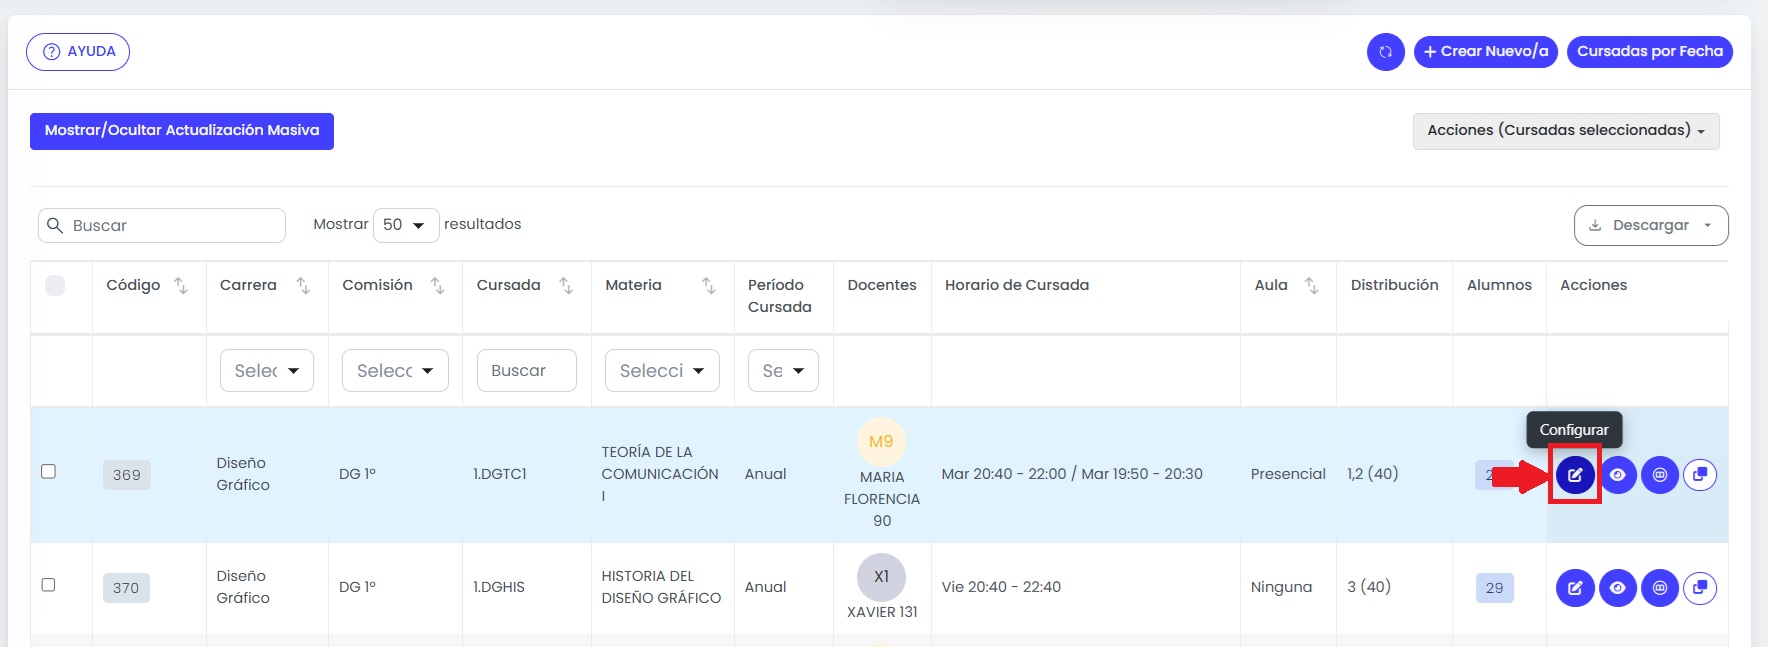1784x647 pixels.
Task: Click the 29 alumnos badge in row 370
Action: click(1495, 588)
